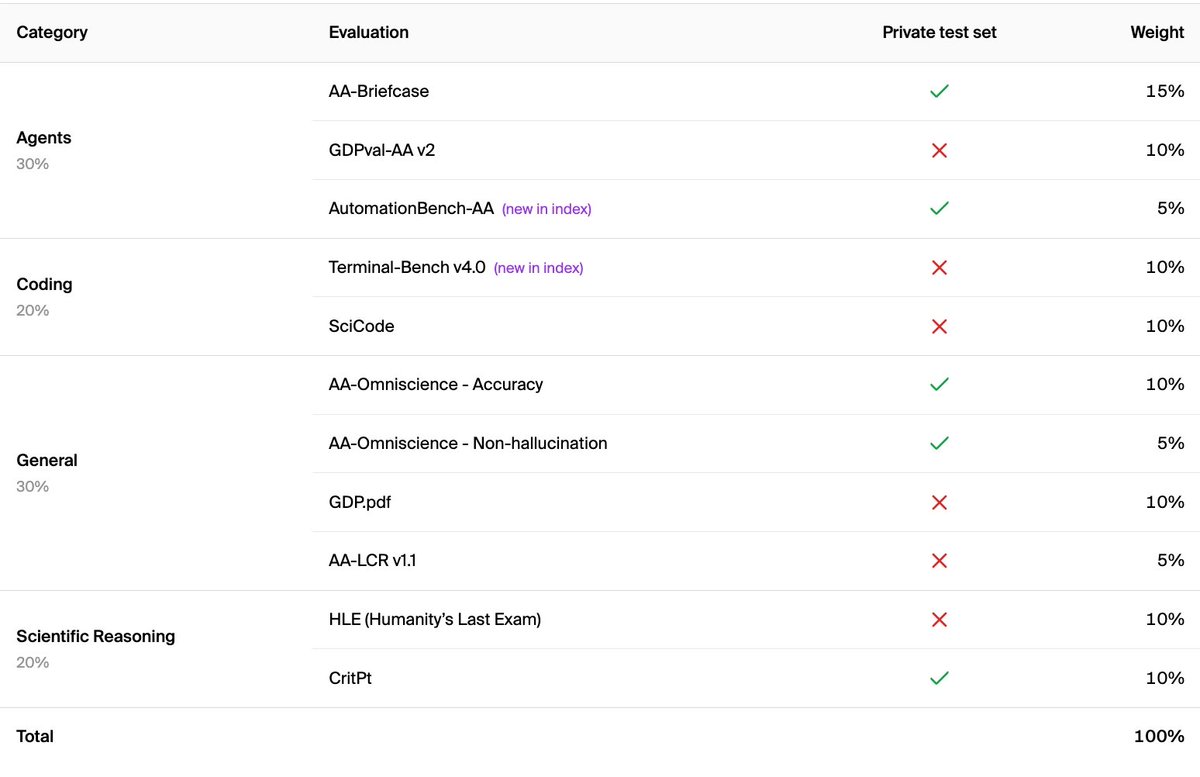Screen dimensions: 1200x777
Task: Select AA-Omniscience - Accuracy evaluation name
Action: click(436, 384)
